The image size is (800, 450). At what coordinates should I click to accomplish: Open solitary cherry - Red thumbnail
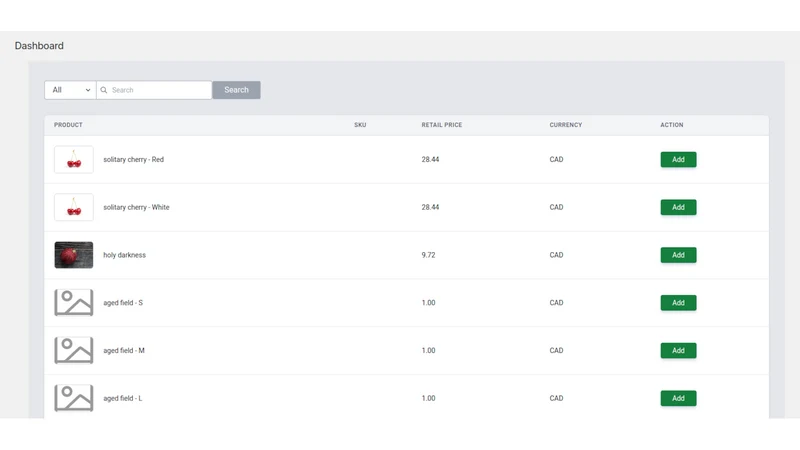tap(74, 160)
